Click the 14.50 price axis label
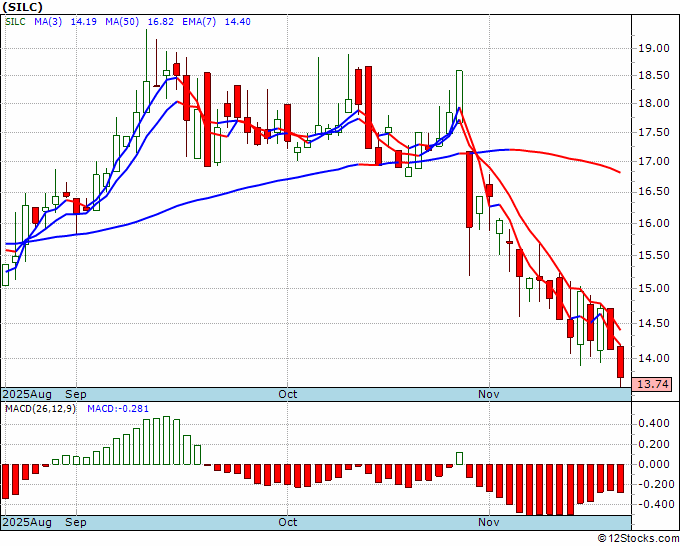 [654, 323]
